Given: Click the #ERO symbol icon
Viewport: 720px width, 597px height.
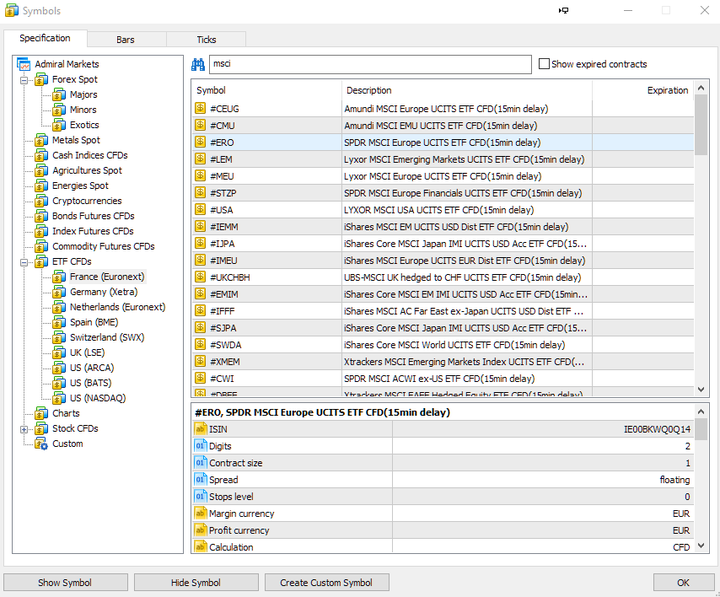Looking at the screenshot, I should 200,142.
